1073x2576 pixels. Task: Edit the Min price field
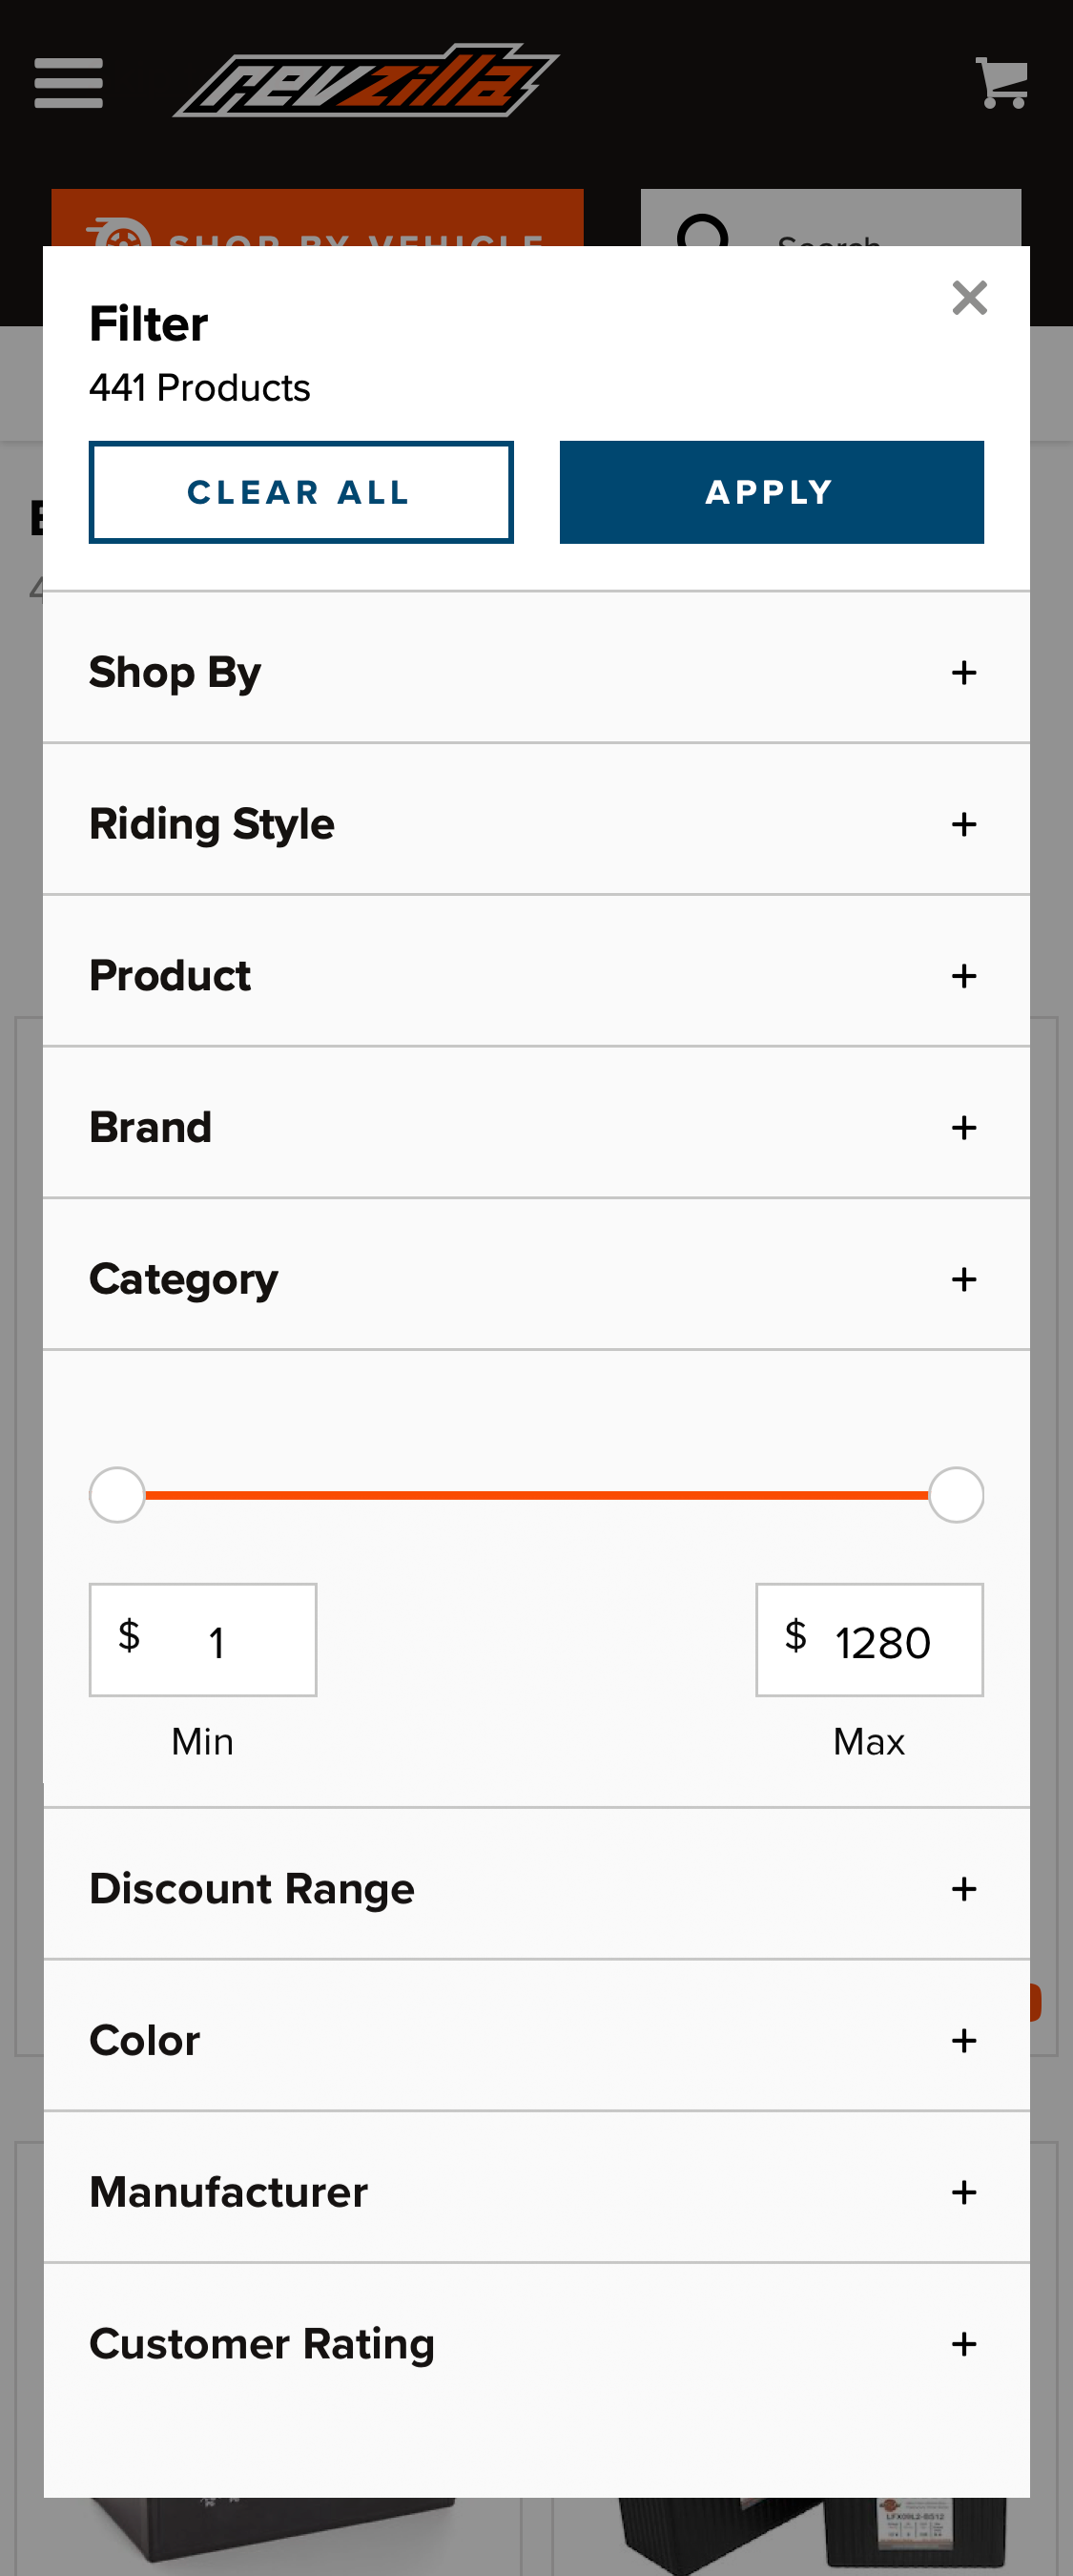click(x=202, y=1640)
